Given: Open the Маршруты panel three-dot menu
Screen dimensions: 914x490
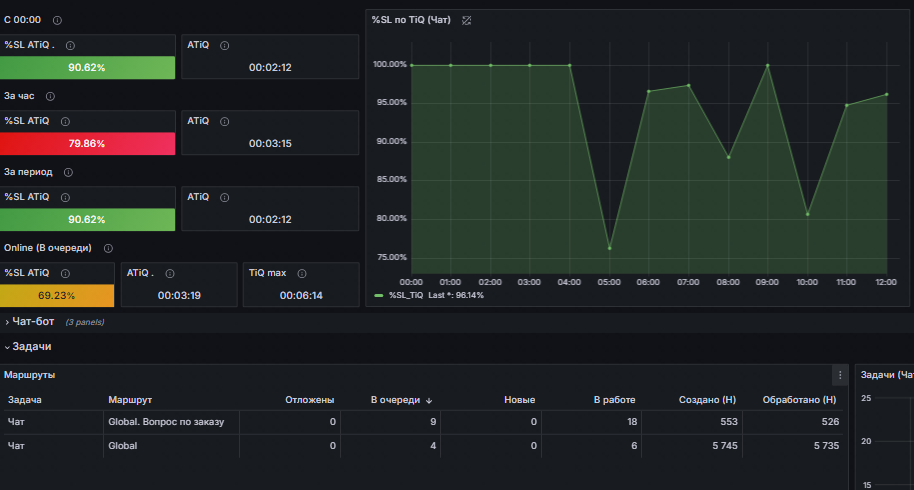Looking at the screenshot, I should pos(840,375).
